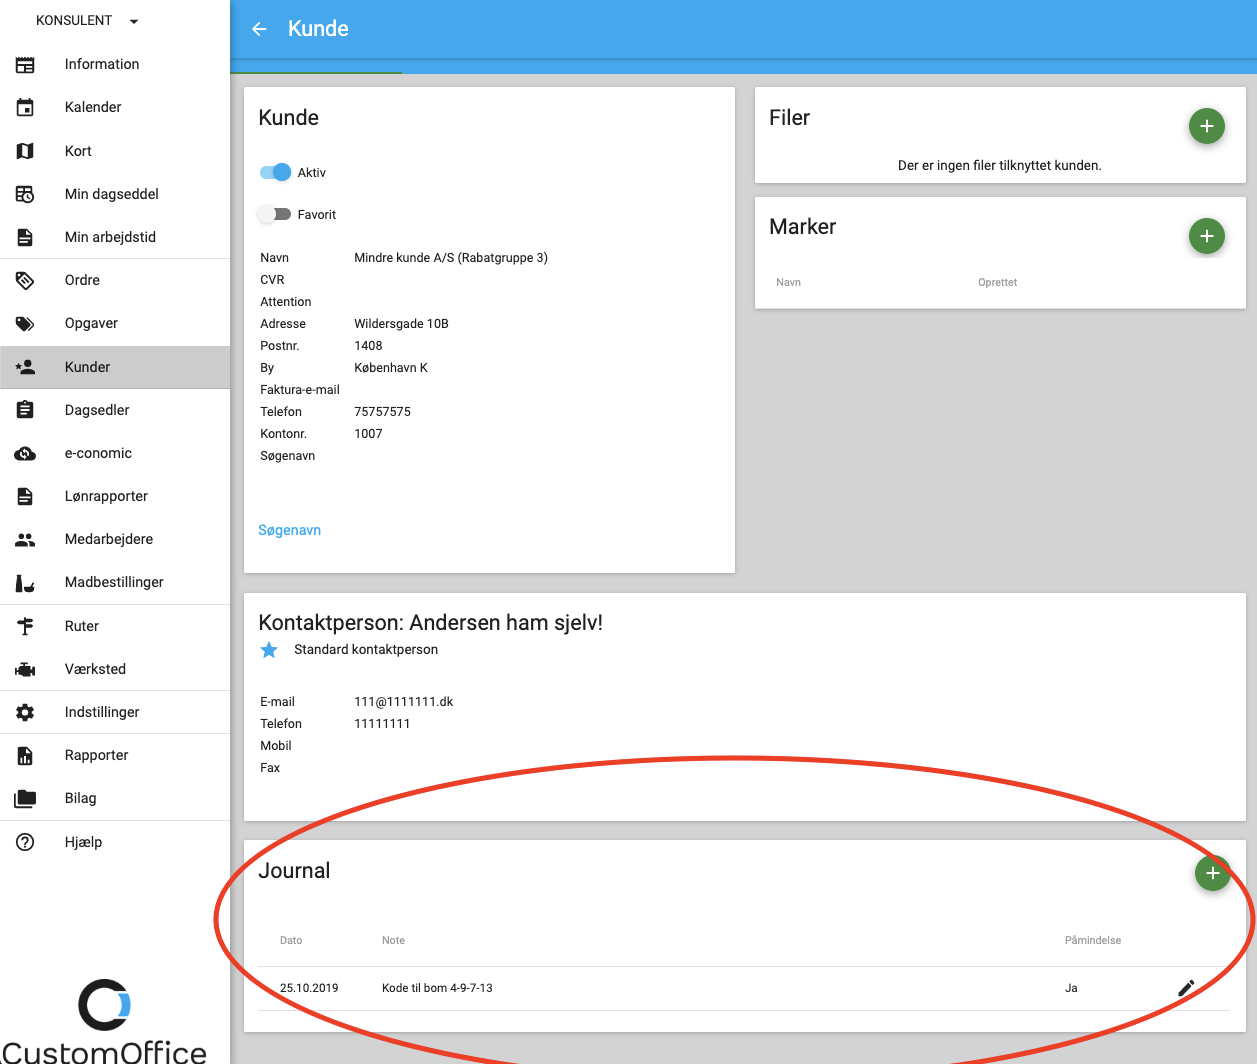Screen dimensions: 1257x1064
Task: Click customer name Mindre kunde A/S
Action: [x=451, y=258]
